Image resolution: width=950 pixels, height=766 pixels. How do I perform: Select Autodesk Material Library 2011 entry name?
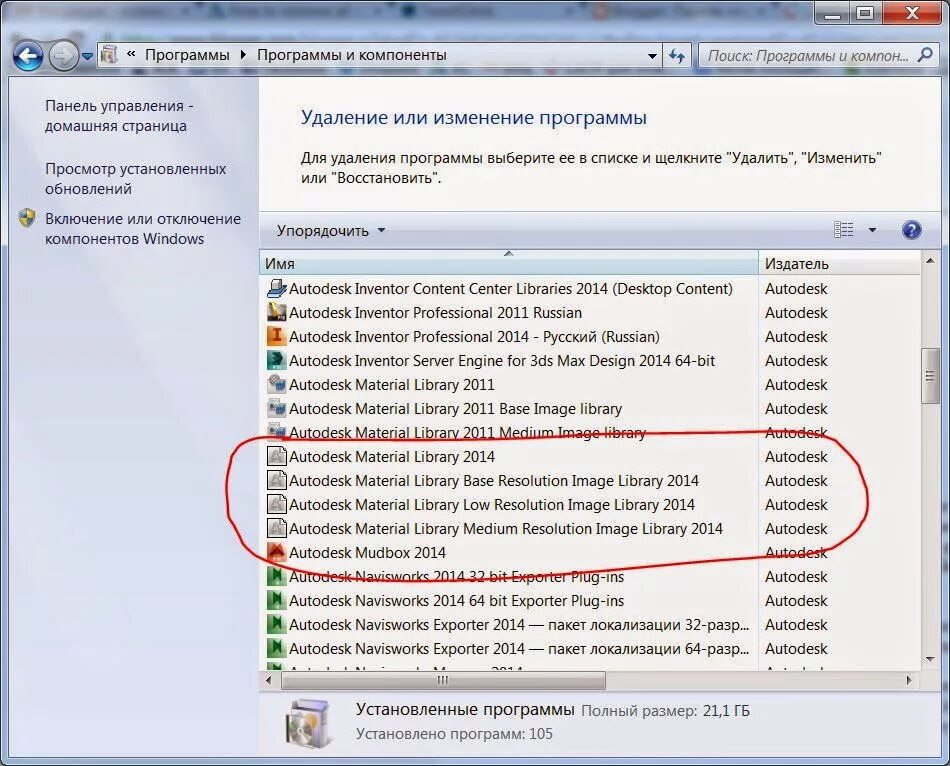click(392, 385)
